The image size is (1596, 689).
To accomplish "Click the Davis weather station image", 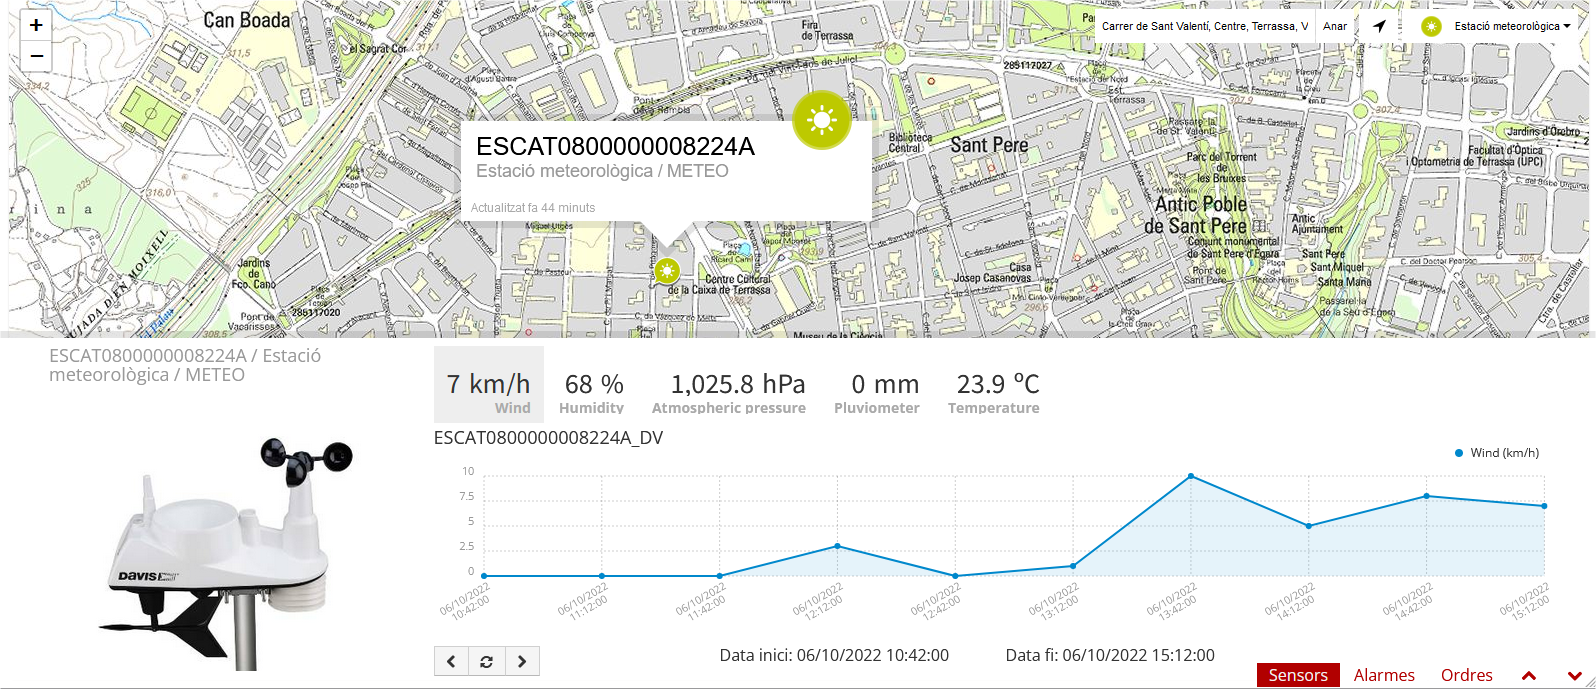I will click(x=228, y=554).
